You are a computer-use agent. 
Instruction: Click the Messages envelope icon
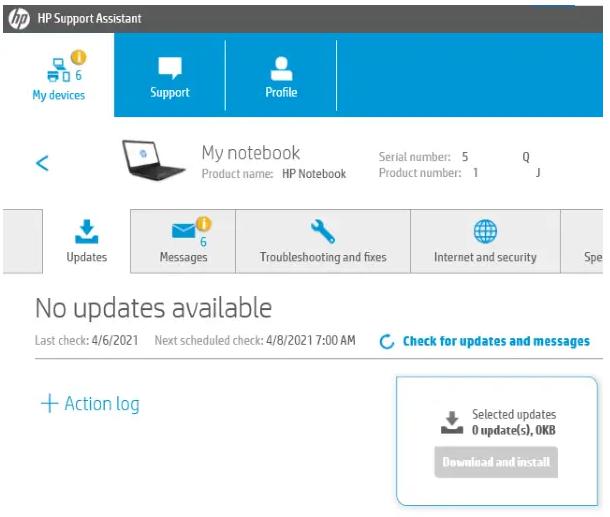[x=183, y=231]
